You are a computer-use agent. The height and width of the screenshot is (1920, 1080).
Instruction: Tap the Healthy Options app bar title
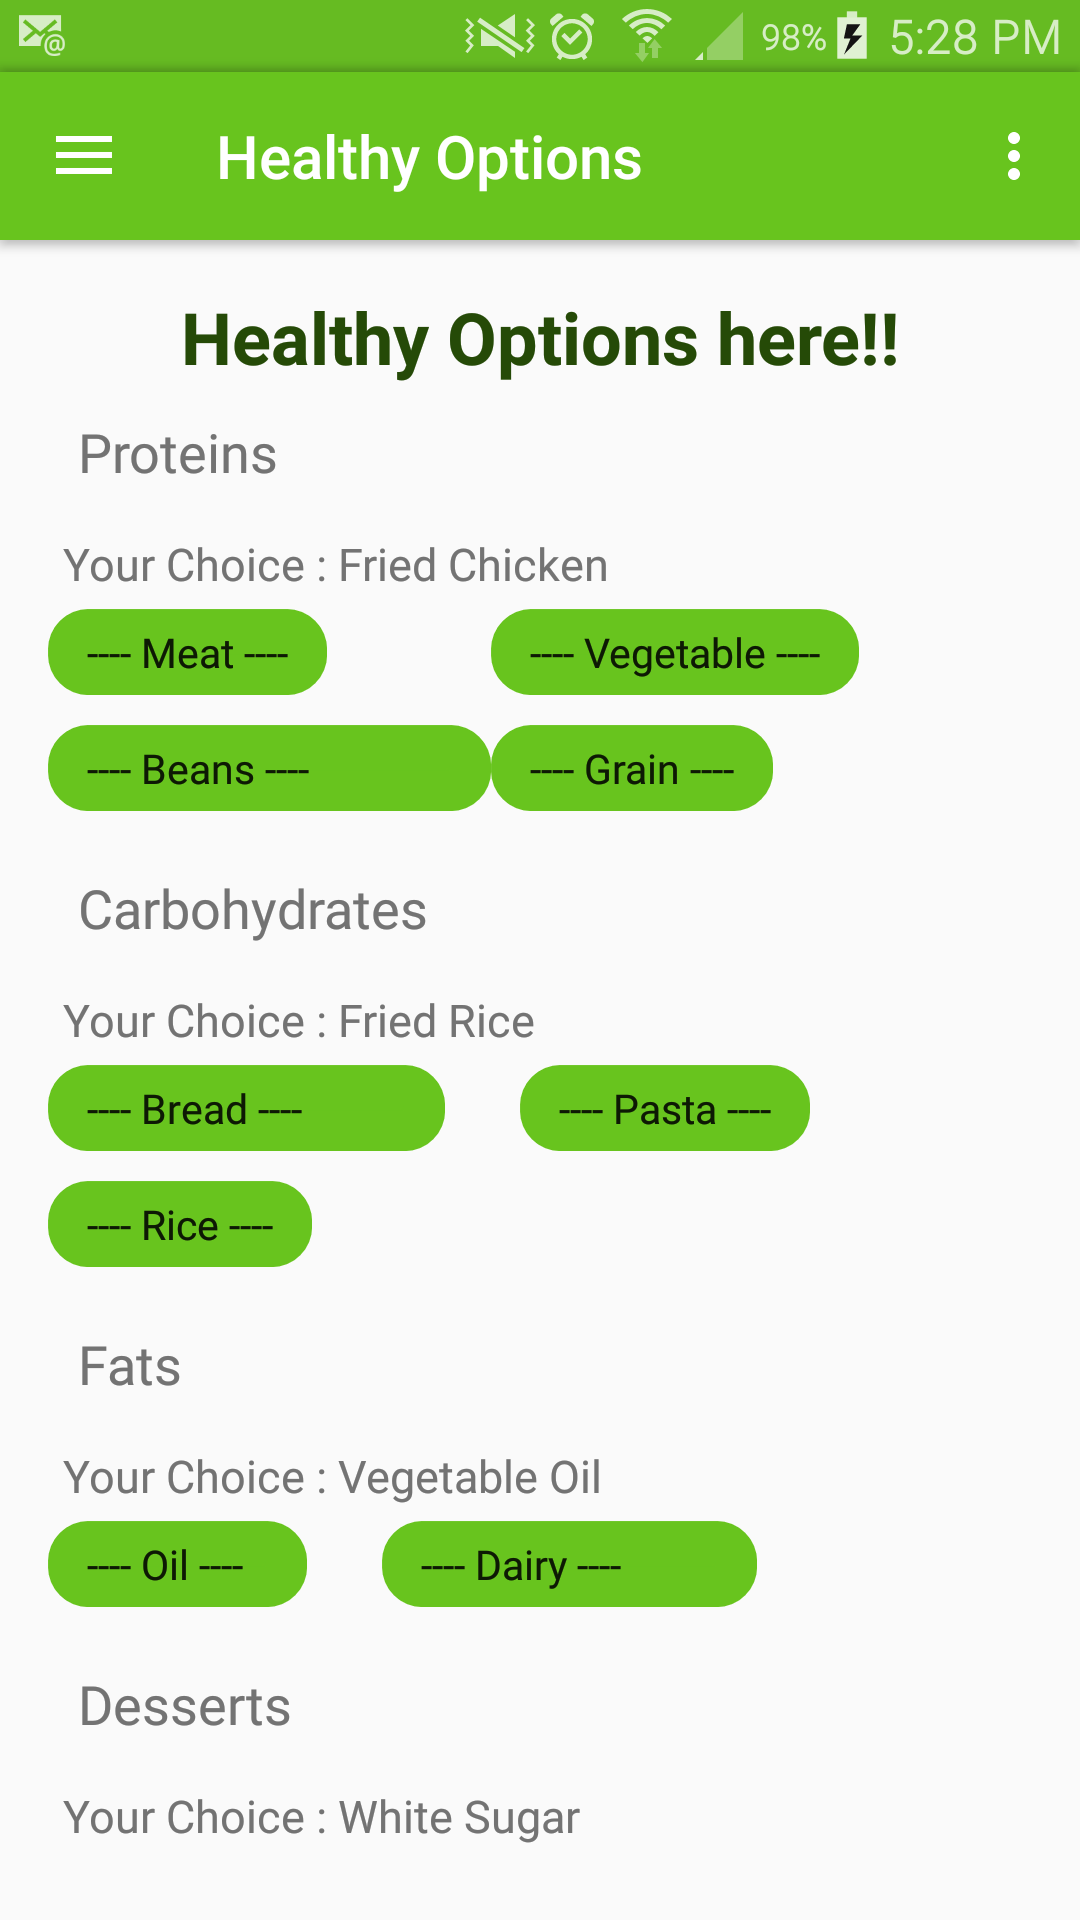coord(429,159)
